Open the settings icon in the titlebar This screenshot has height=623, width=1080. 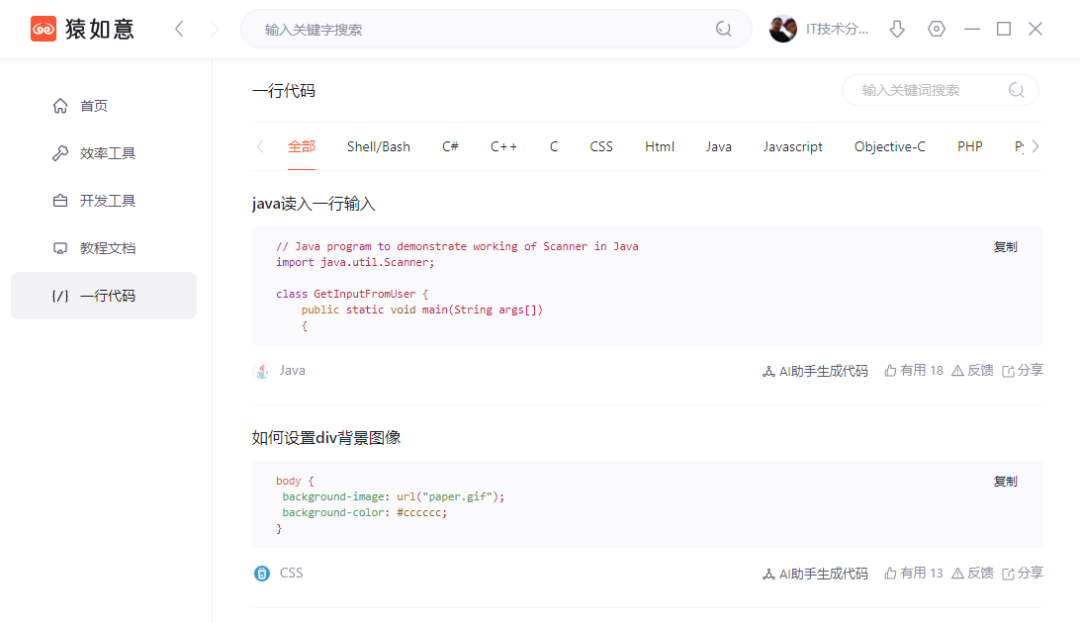click(x=936, y=28)
